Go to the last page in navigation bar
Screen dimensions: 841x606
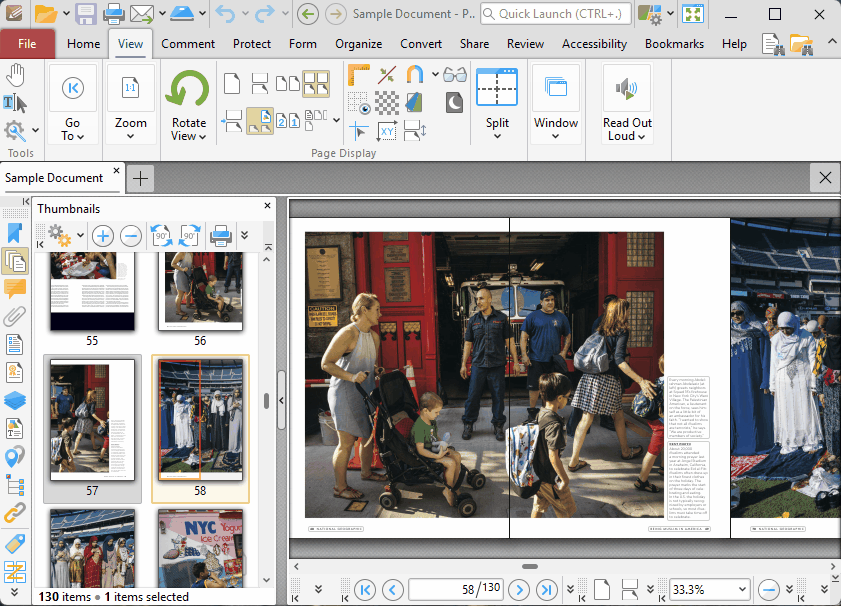click(x=546, y=589)
